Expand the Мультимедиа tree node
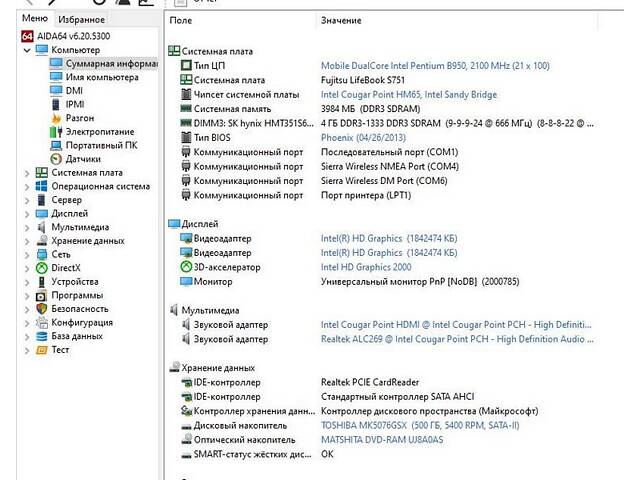This screenshot has height=480, width=640. pos(27,228)
